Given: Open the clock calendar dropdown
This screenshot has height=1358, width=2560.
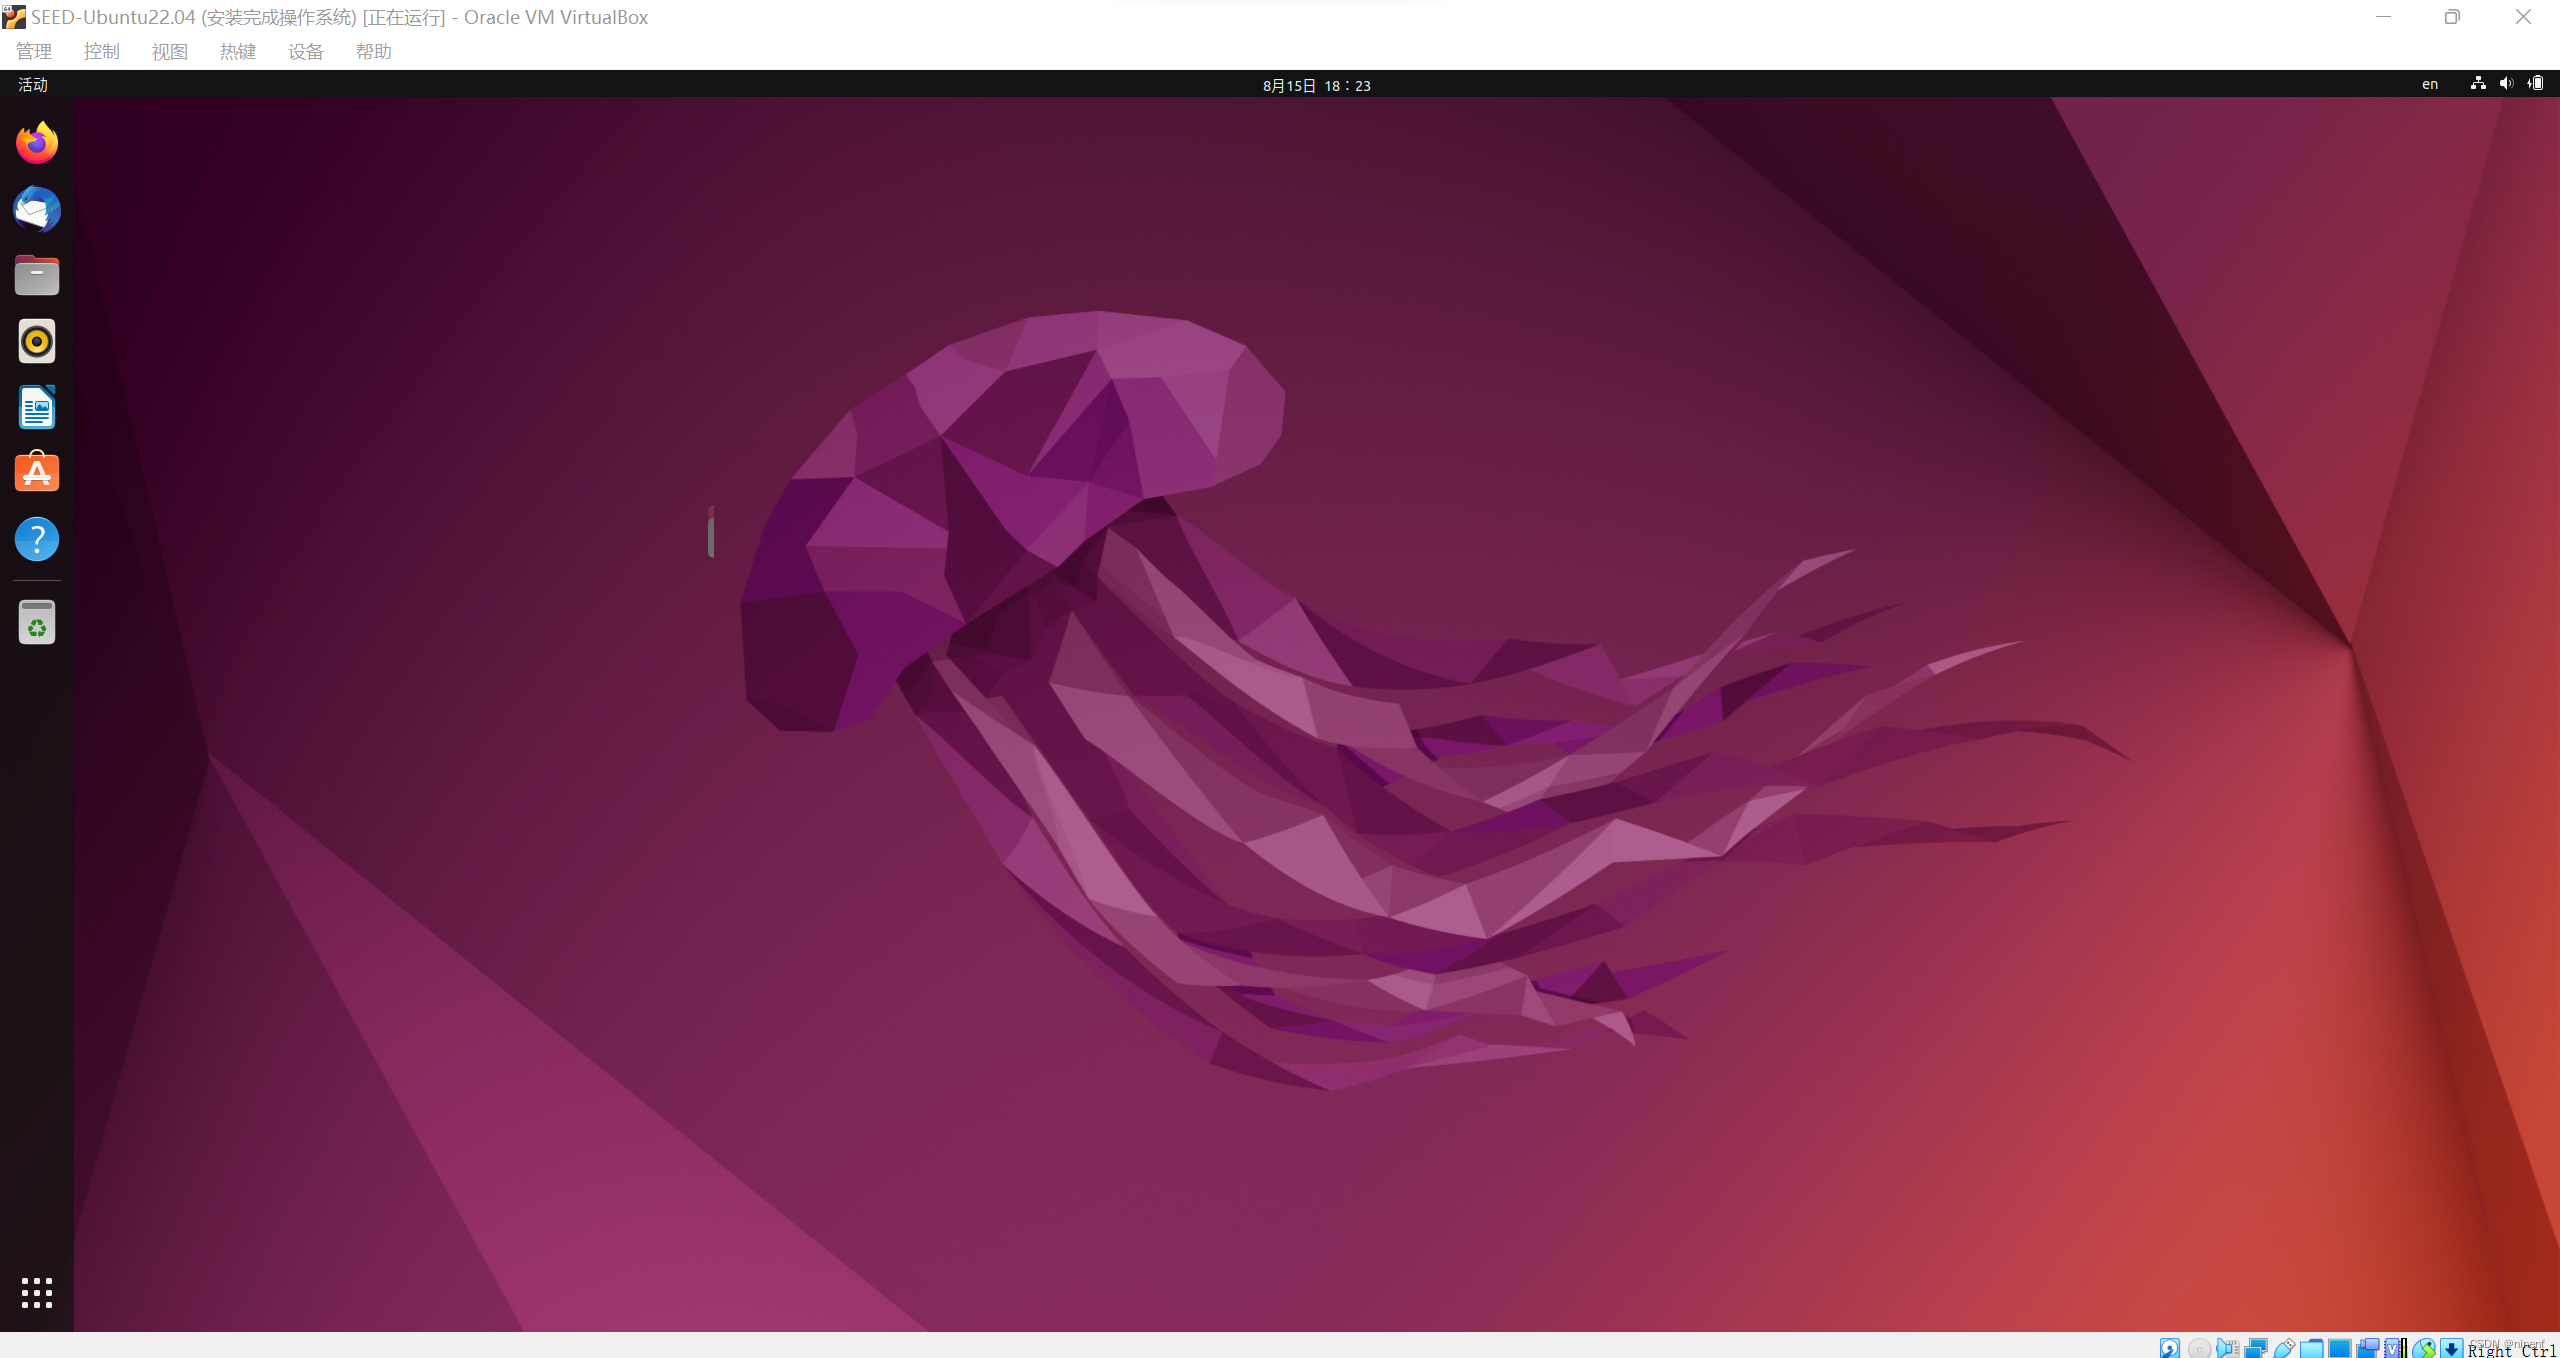Looking at the screenshot, I should pyautogui.click(x=1316, y=85).
